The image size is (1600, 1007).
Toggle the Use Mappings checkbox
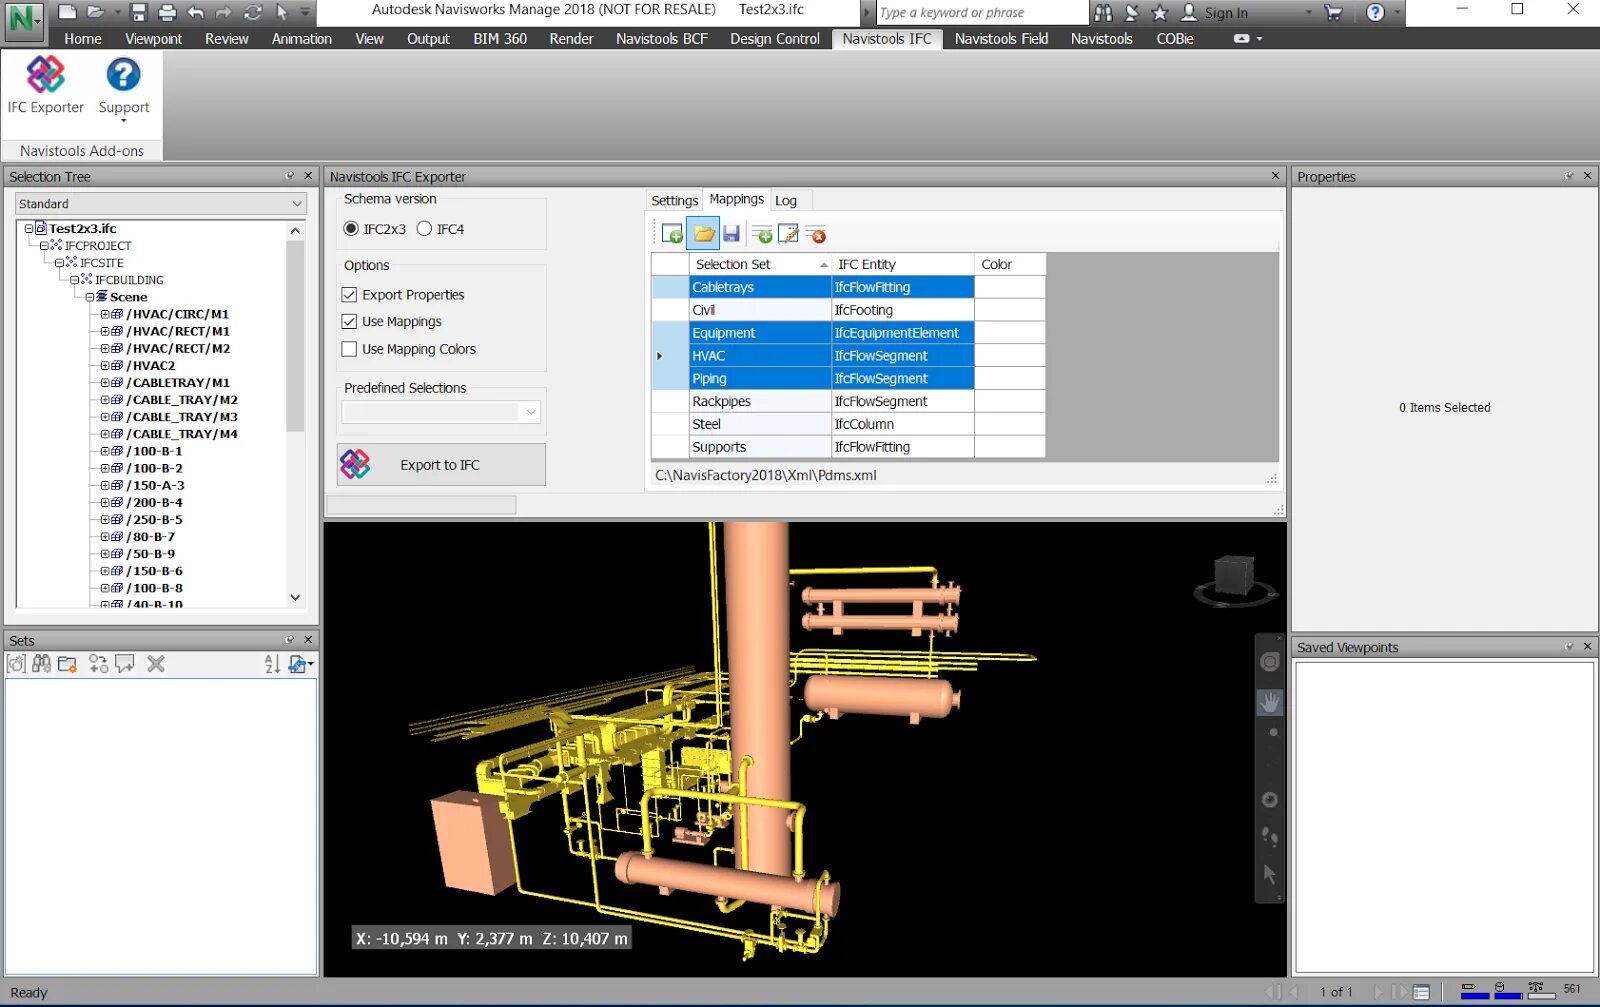(x=349, y=322)
